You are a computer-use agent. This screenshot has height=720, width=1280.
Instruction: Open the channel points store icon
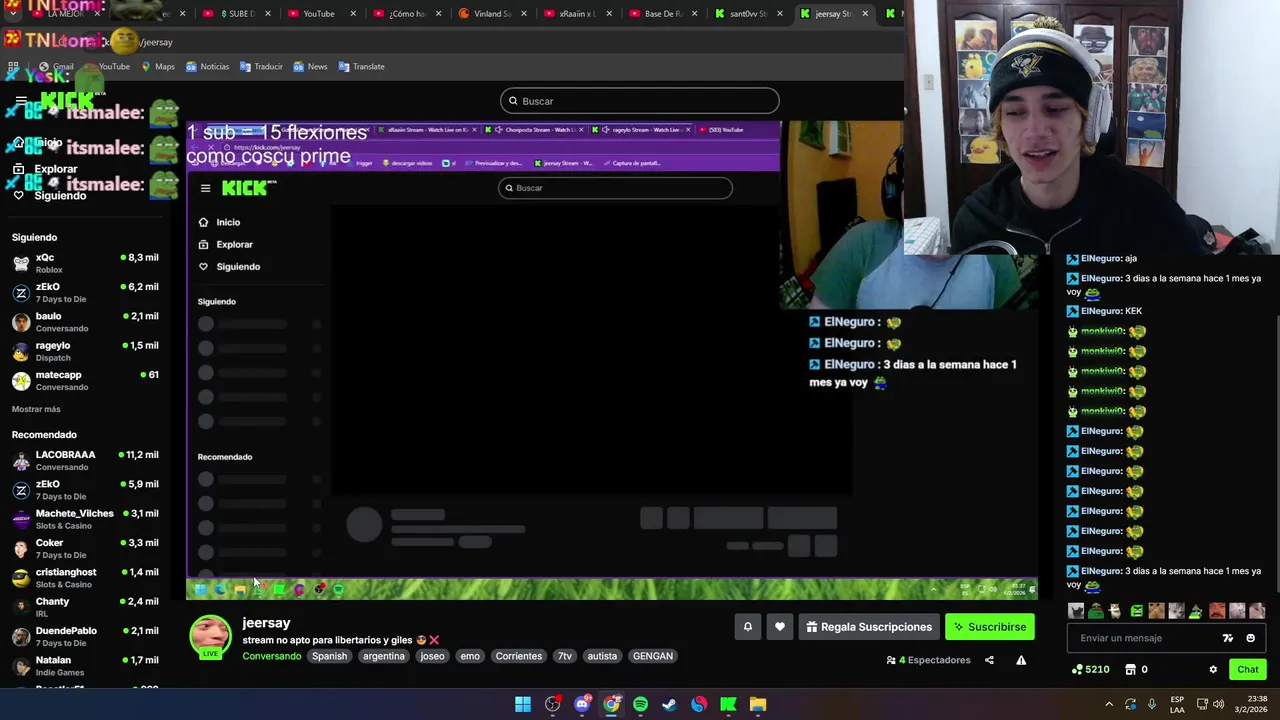(1131, 670)
